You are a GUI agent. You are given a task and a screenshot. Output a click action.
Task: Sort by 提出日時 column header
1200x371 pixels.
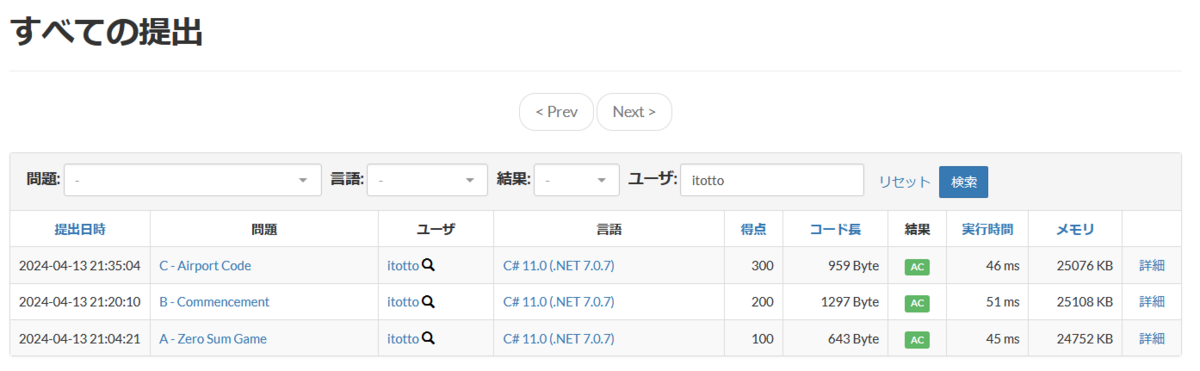tap(80, 229)
